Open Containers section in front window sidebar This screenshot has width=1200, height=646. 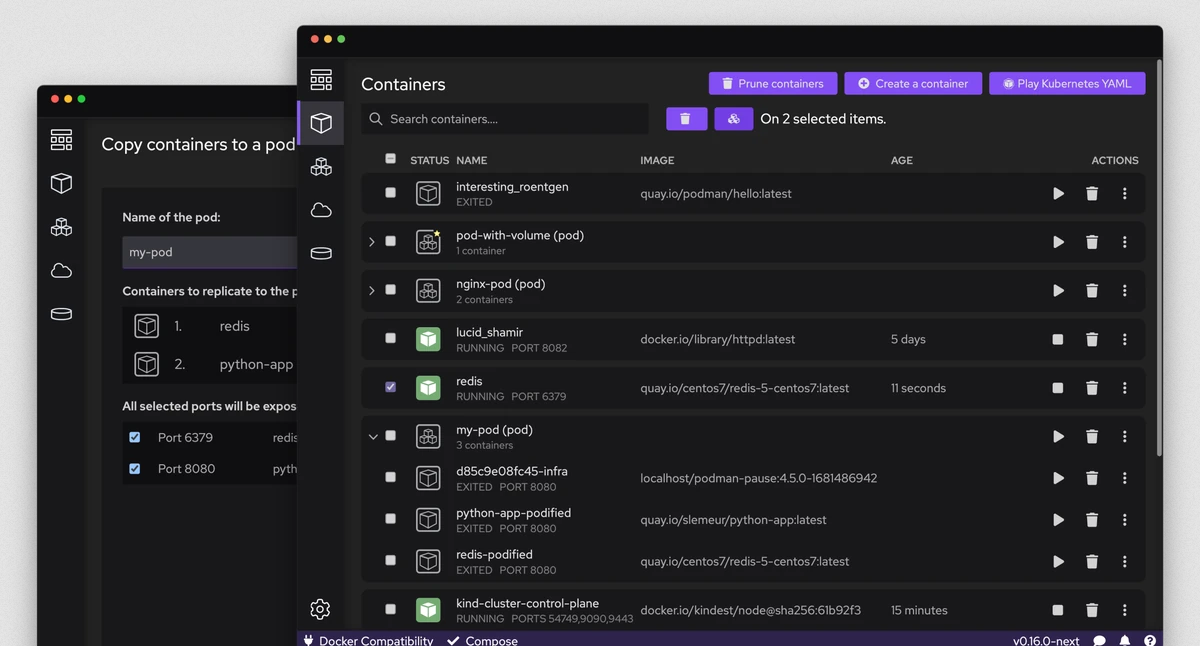pos(321,123)
